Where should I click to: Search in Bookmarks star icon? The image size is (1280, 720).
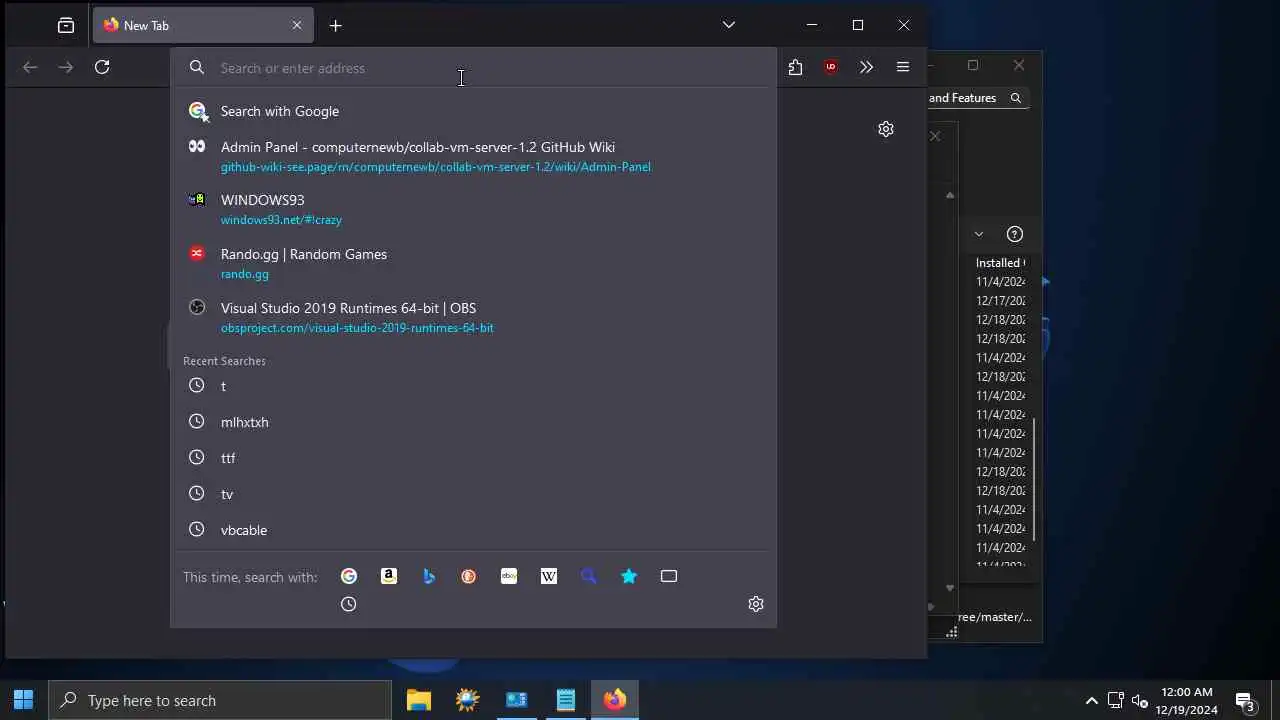click(629, 576)
